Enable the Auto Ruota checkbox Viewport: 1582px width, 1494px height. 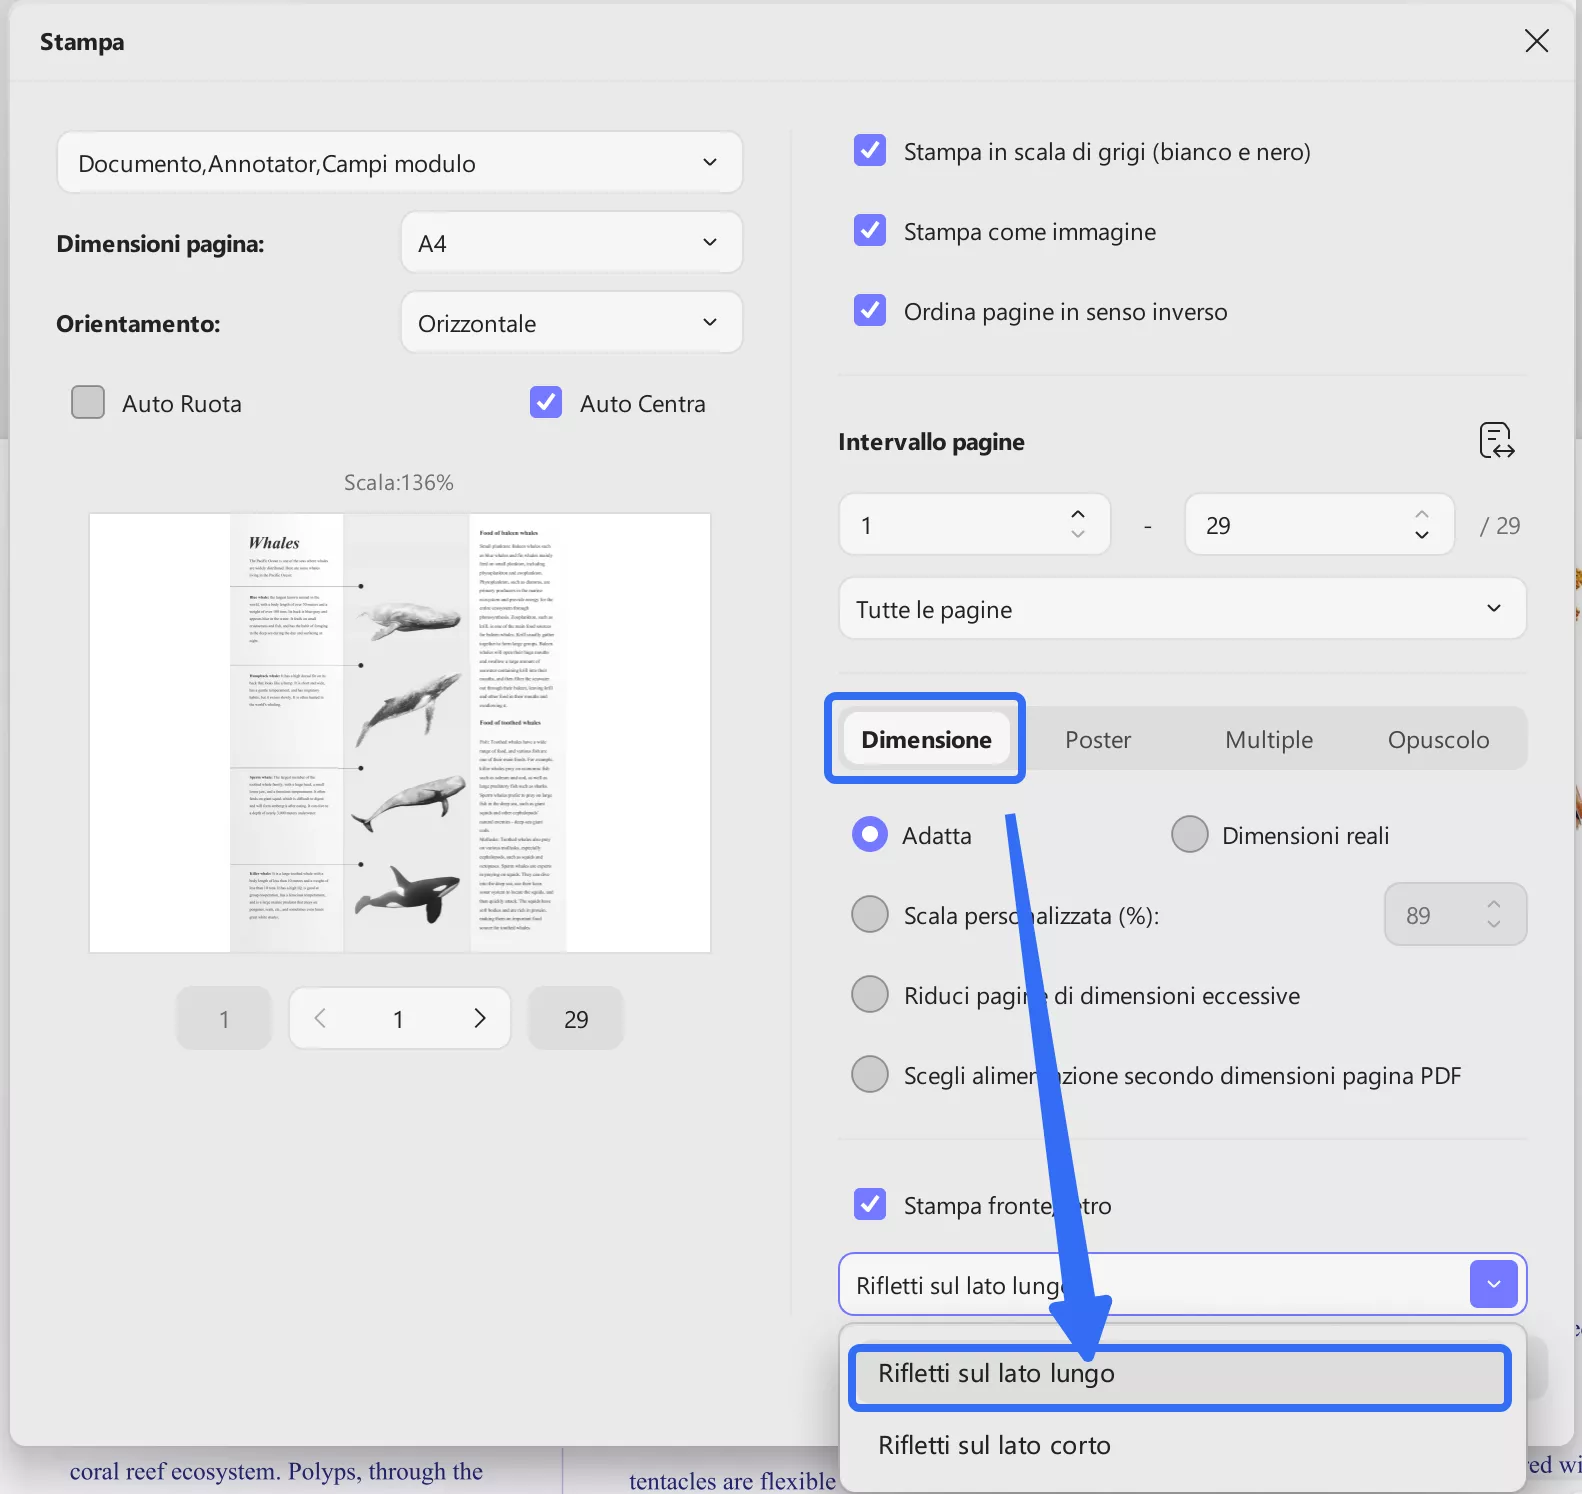pos(88,403)
